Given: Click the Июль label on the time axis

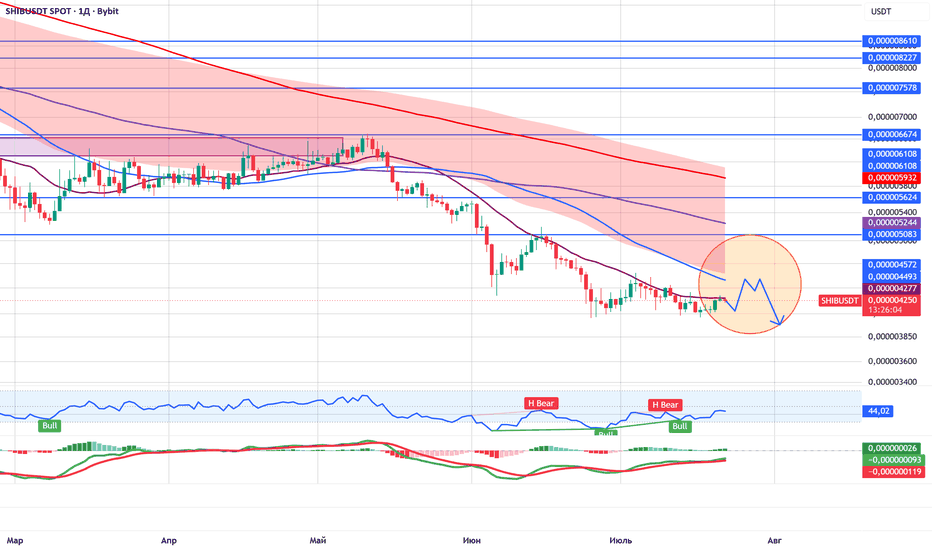Looking at the screenshot, I should [x=621, y=540].
